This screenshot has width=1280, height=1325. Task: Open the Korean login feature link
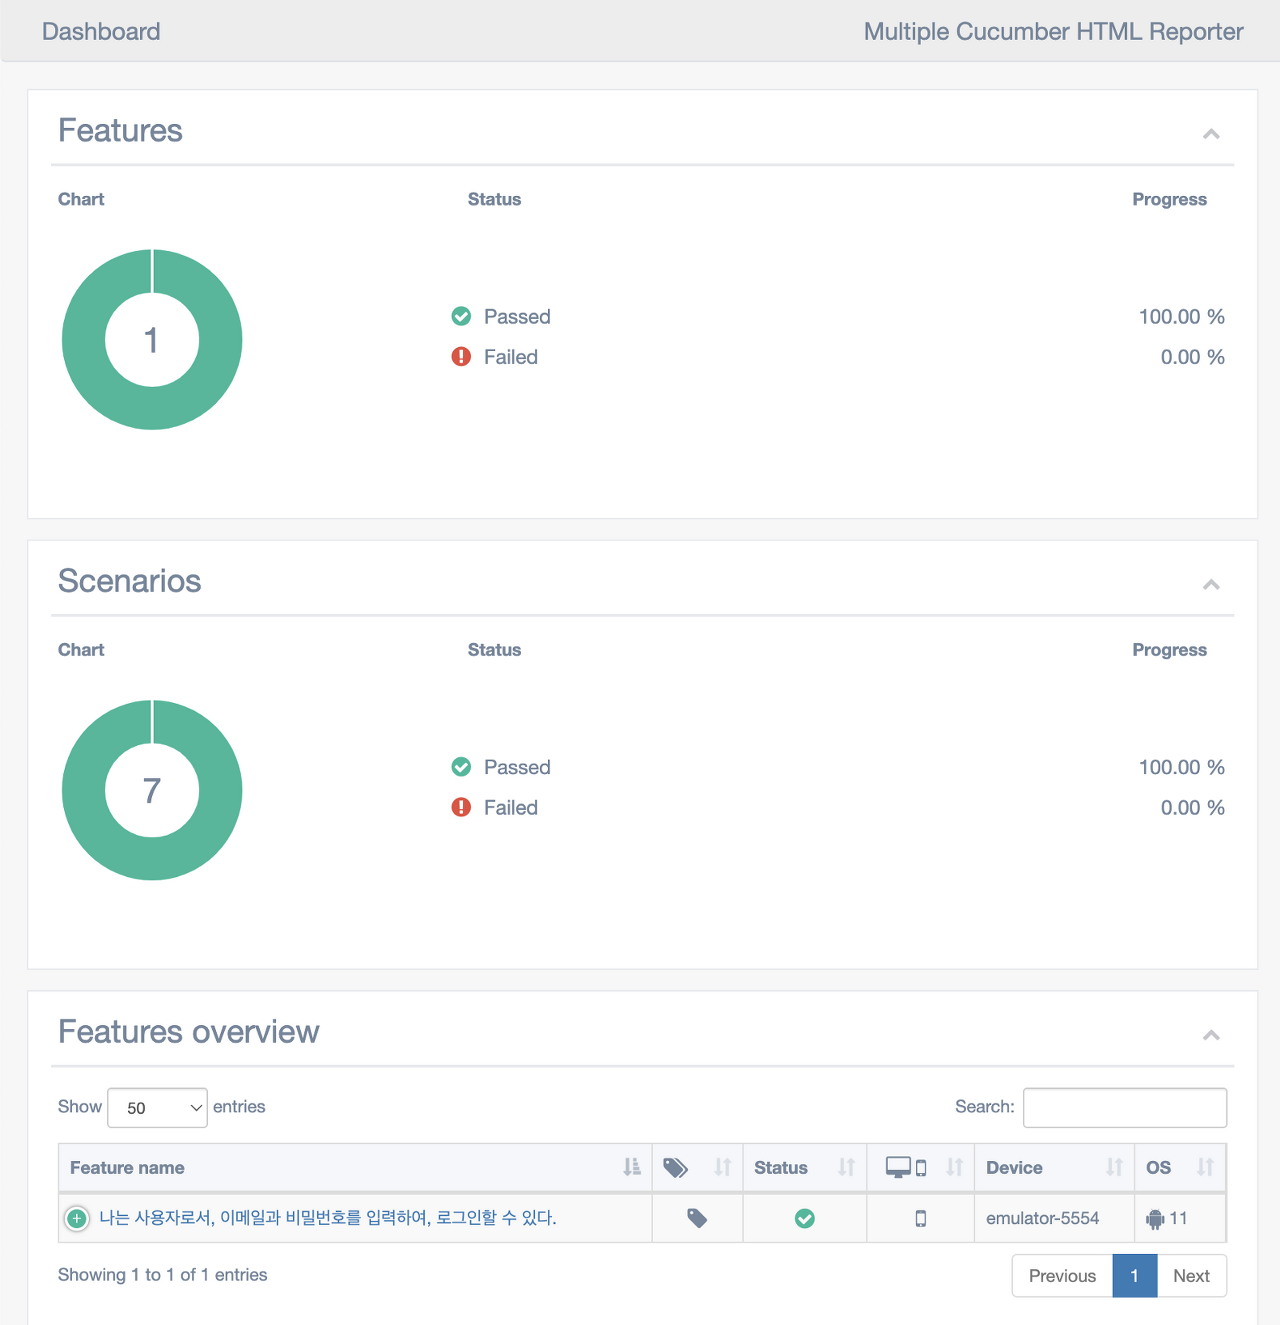click(x=328, y=1217)
